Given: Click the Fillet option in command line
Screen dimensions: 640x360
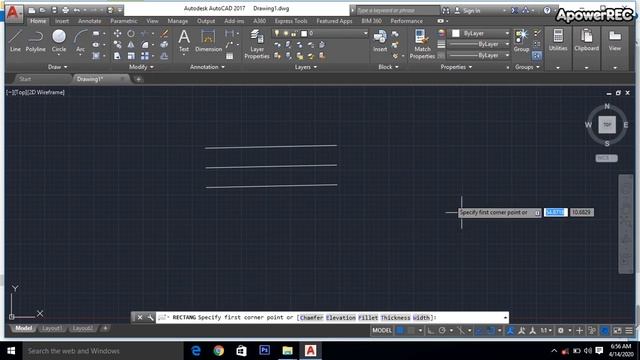Looking at the screenshot, I should coord(368,318).
